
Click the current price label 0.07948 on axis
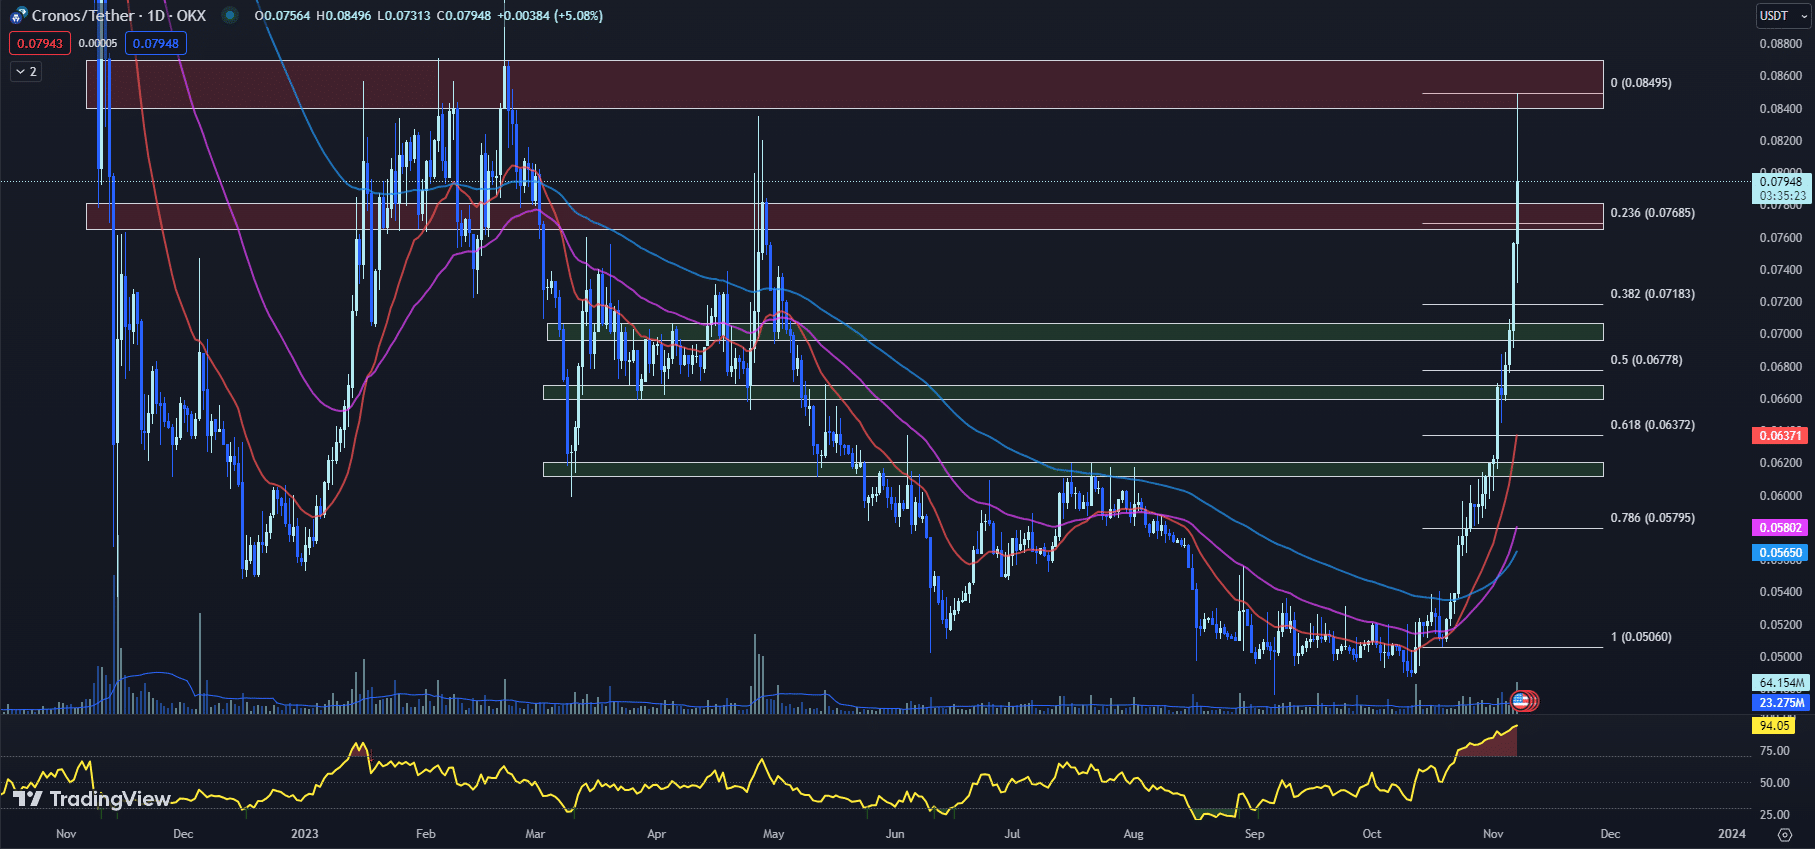coord(1780,182)
